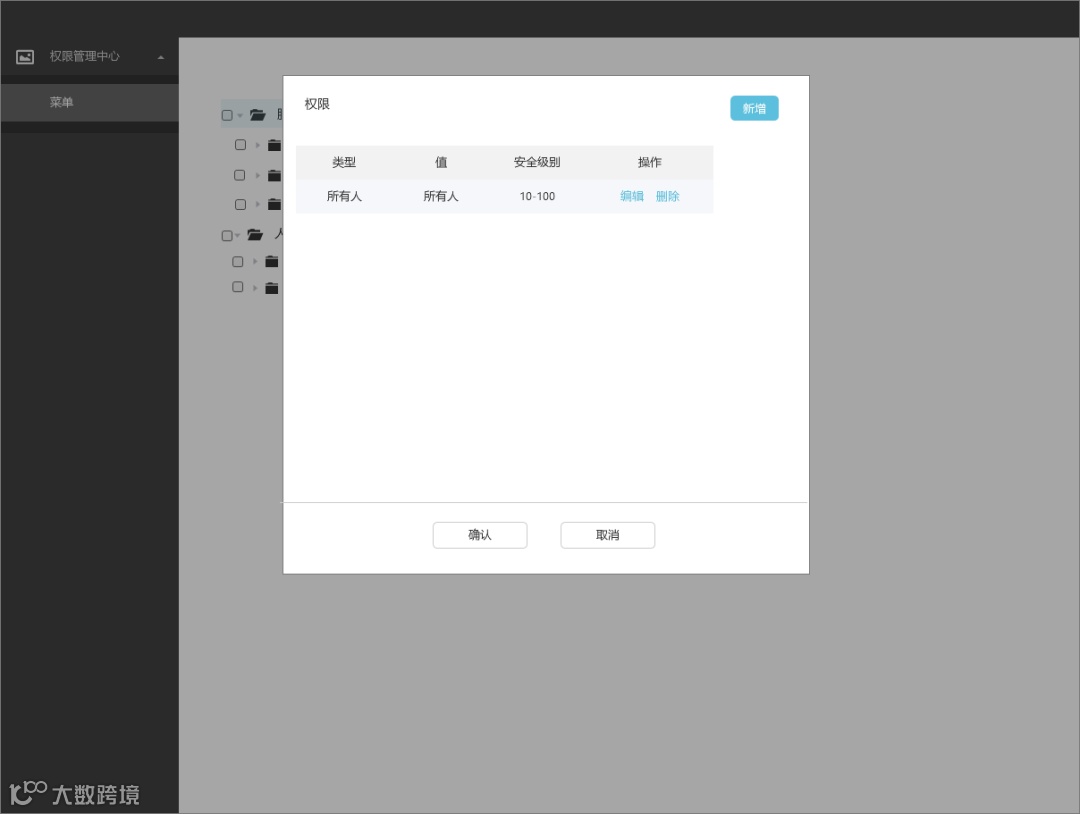
Task: Tick the last tree checkbox at the bottom
Action: point(238,287)
